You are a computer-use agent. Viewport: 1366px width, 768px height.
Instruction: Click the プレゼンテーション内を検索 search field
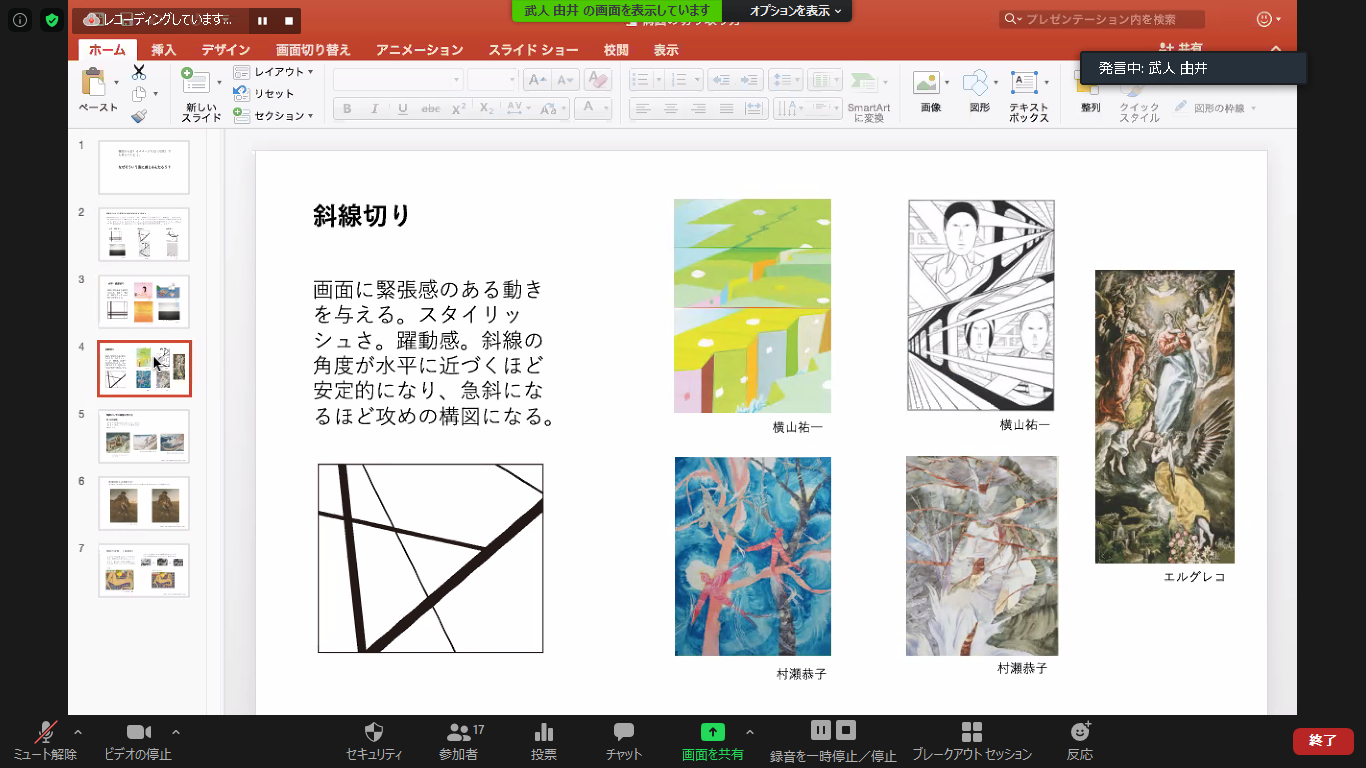(1102, 19)
